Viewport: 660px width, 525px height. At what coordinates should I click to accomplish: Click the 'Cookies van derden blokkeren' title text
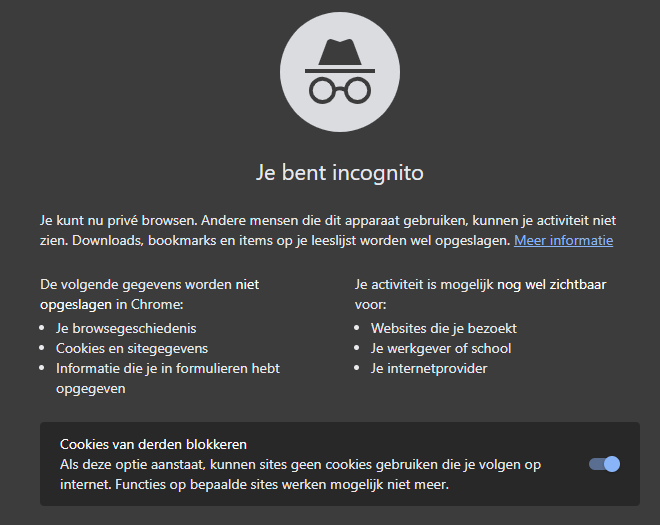click(x=153, y=444)
